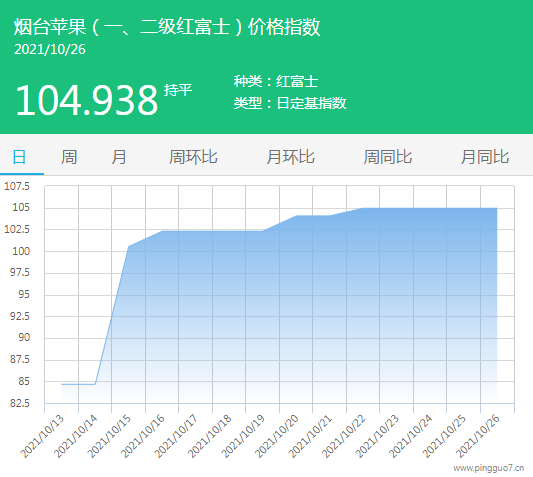This screenshot has width=533, height=477.
Task: Click the 2021/10/22 data point on chart
Action: [363, 208]
